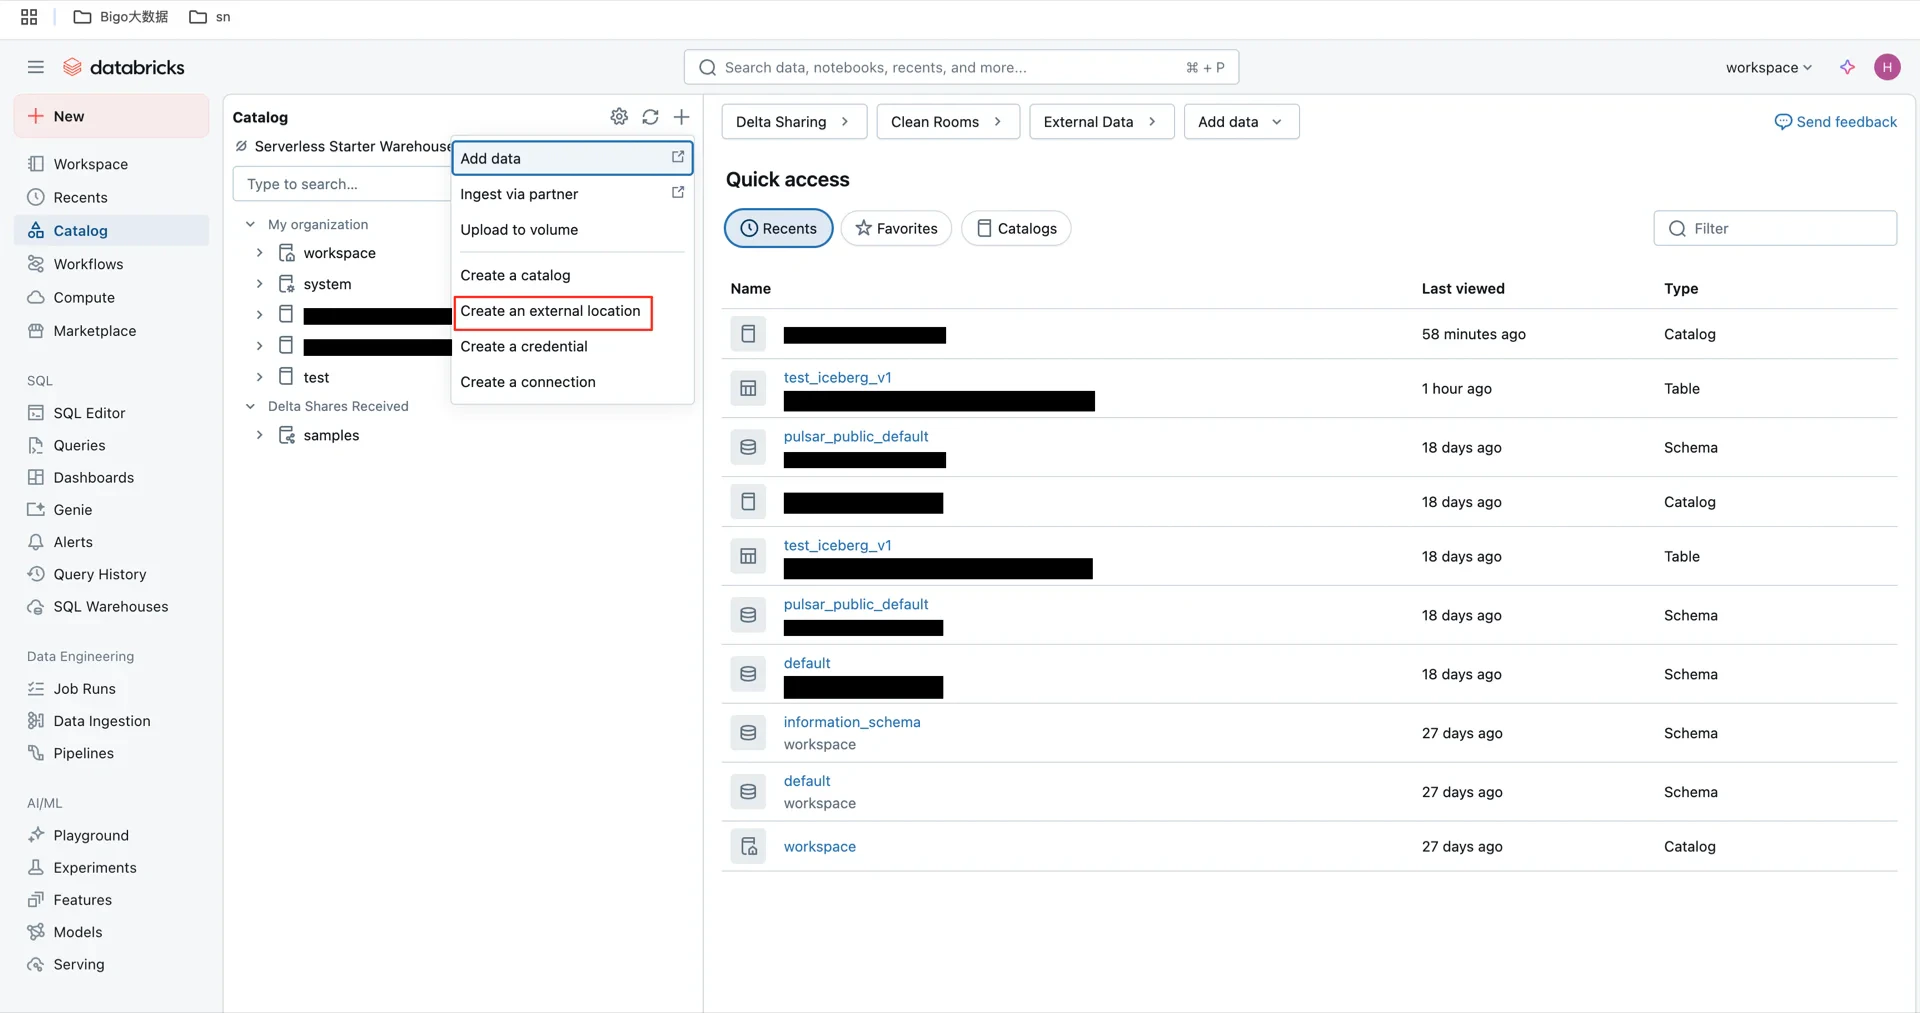Image resolution: width=1920 pixels, height=1013 pixels.
Task: Open Data Ingestion
Action: pyautogui.click(x=111, y=721)
